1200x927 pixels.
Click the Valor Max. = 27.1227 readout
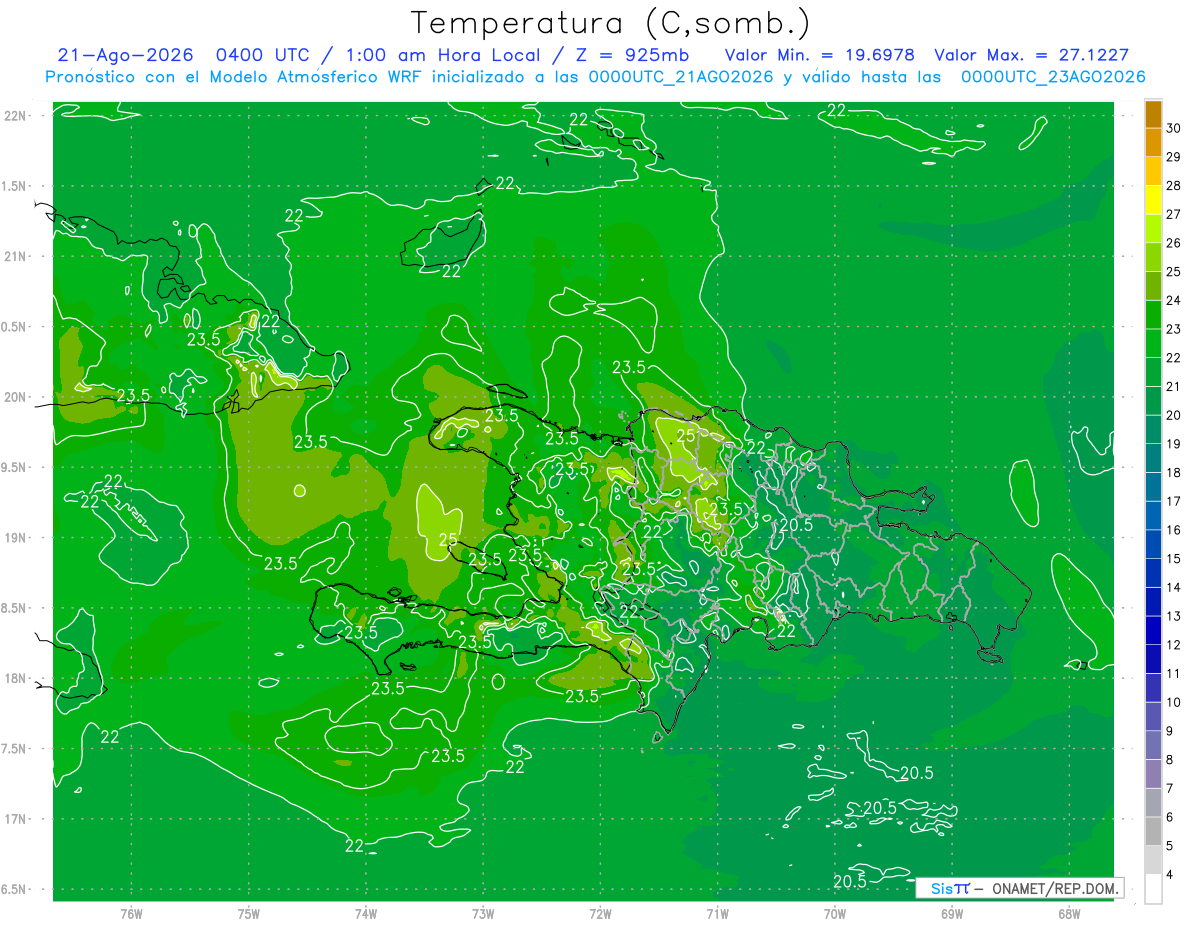click(x=1031, y=55)
